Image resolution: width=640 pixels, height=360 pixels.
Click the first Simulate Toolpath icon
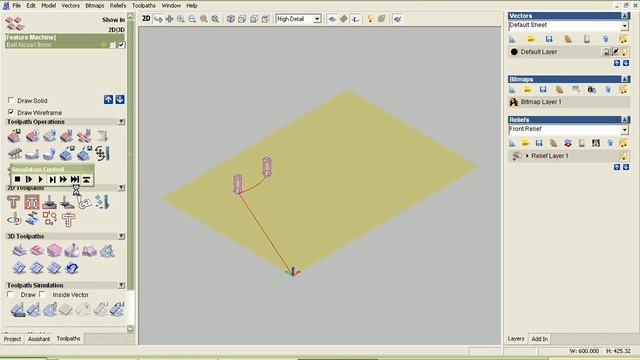pyautogui.click(x=18, y=310)
